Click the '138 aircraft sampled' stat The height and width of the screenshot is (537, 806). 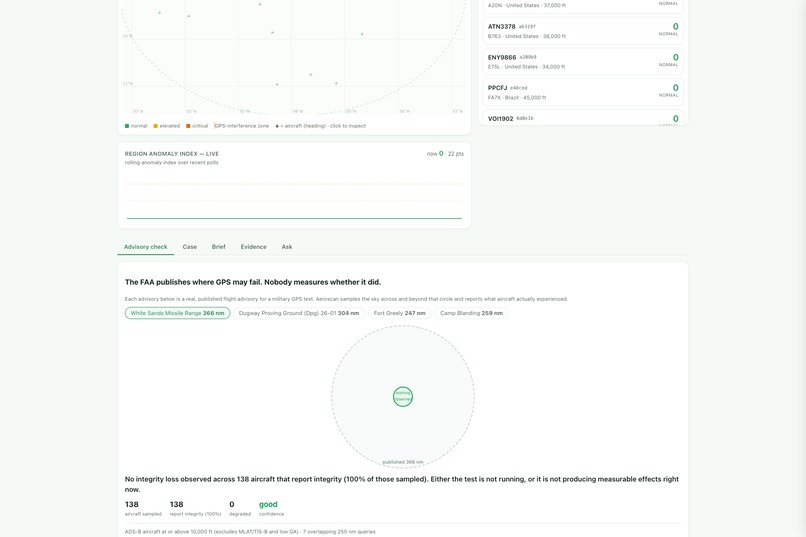(143, 508)
